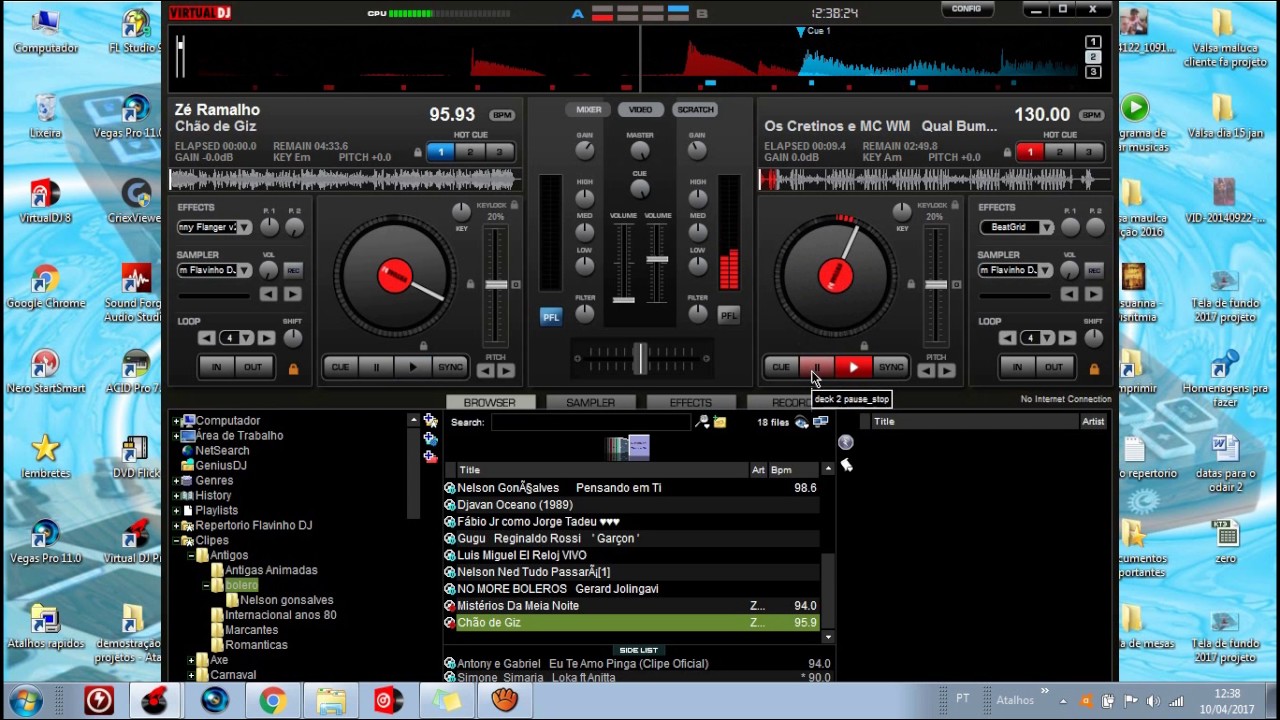1280x720 pixels.
Task: Click the crossfader handle
Action: pyautogui.click(x=640, y=358)
